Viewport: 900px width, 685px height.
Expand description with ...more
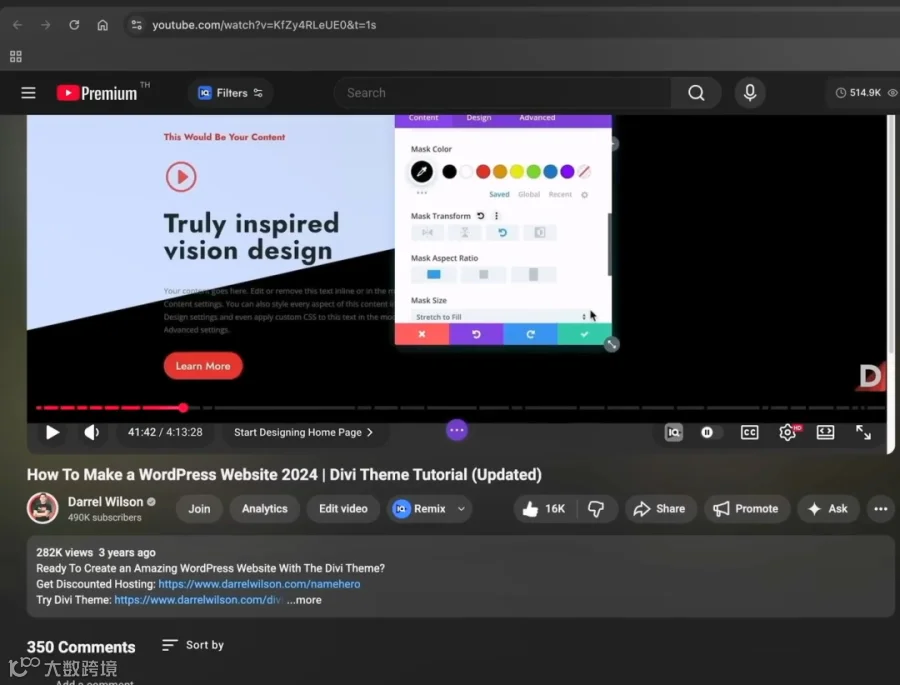(304, 600)
